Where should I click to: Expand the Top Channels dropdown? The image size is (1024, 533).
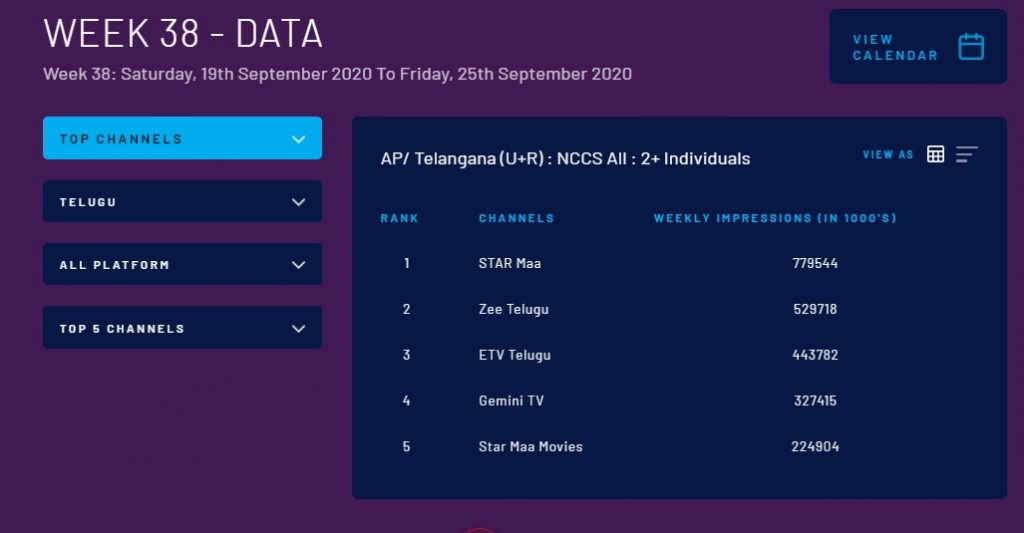182,139
